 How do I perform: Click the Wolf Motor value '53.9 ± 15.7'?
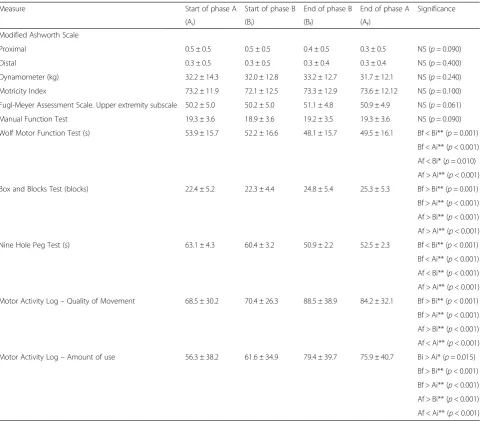click(x=202, y=133)
